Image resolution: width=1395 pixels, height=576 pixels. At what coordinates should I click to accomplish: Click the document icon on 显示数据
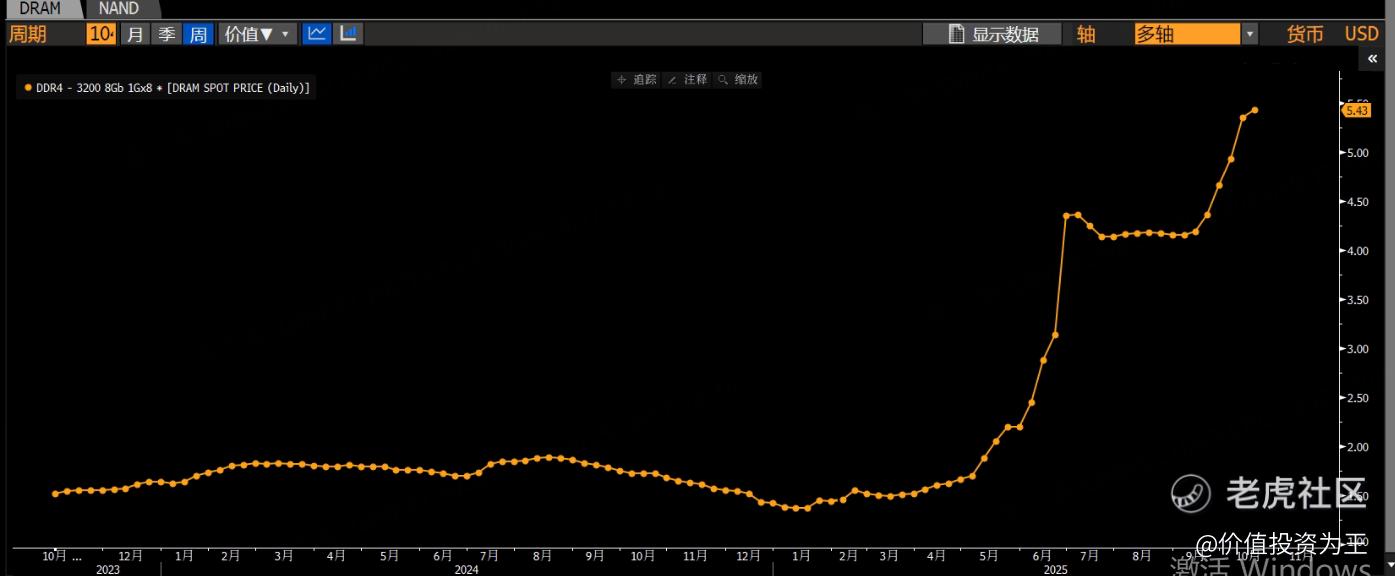click(x=956, y=34)
